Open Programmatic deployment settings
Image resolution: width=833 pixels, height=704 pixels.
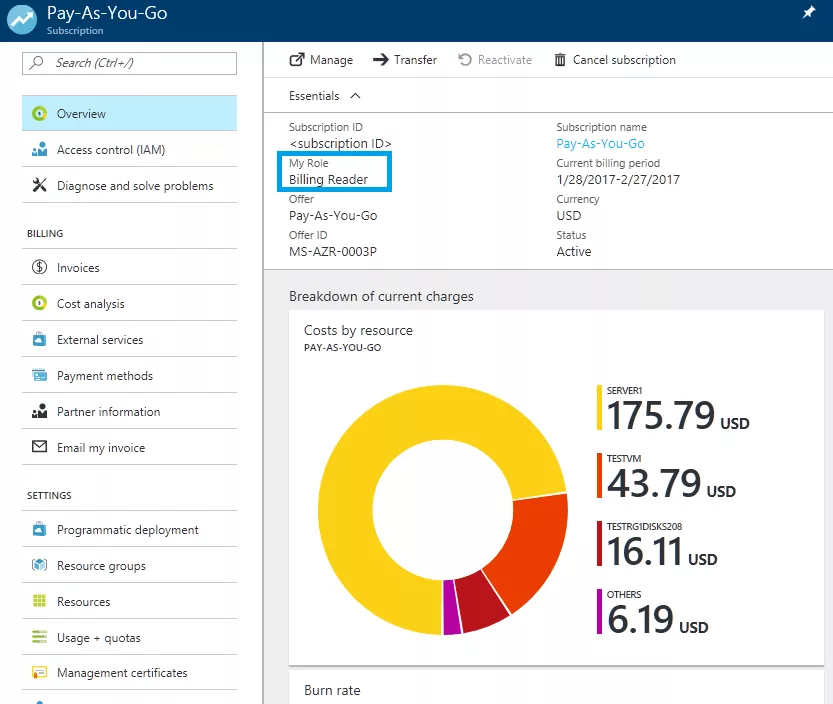pos(129,529)
